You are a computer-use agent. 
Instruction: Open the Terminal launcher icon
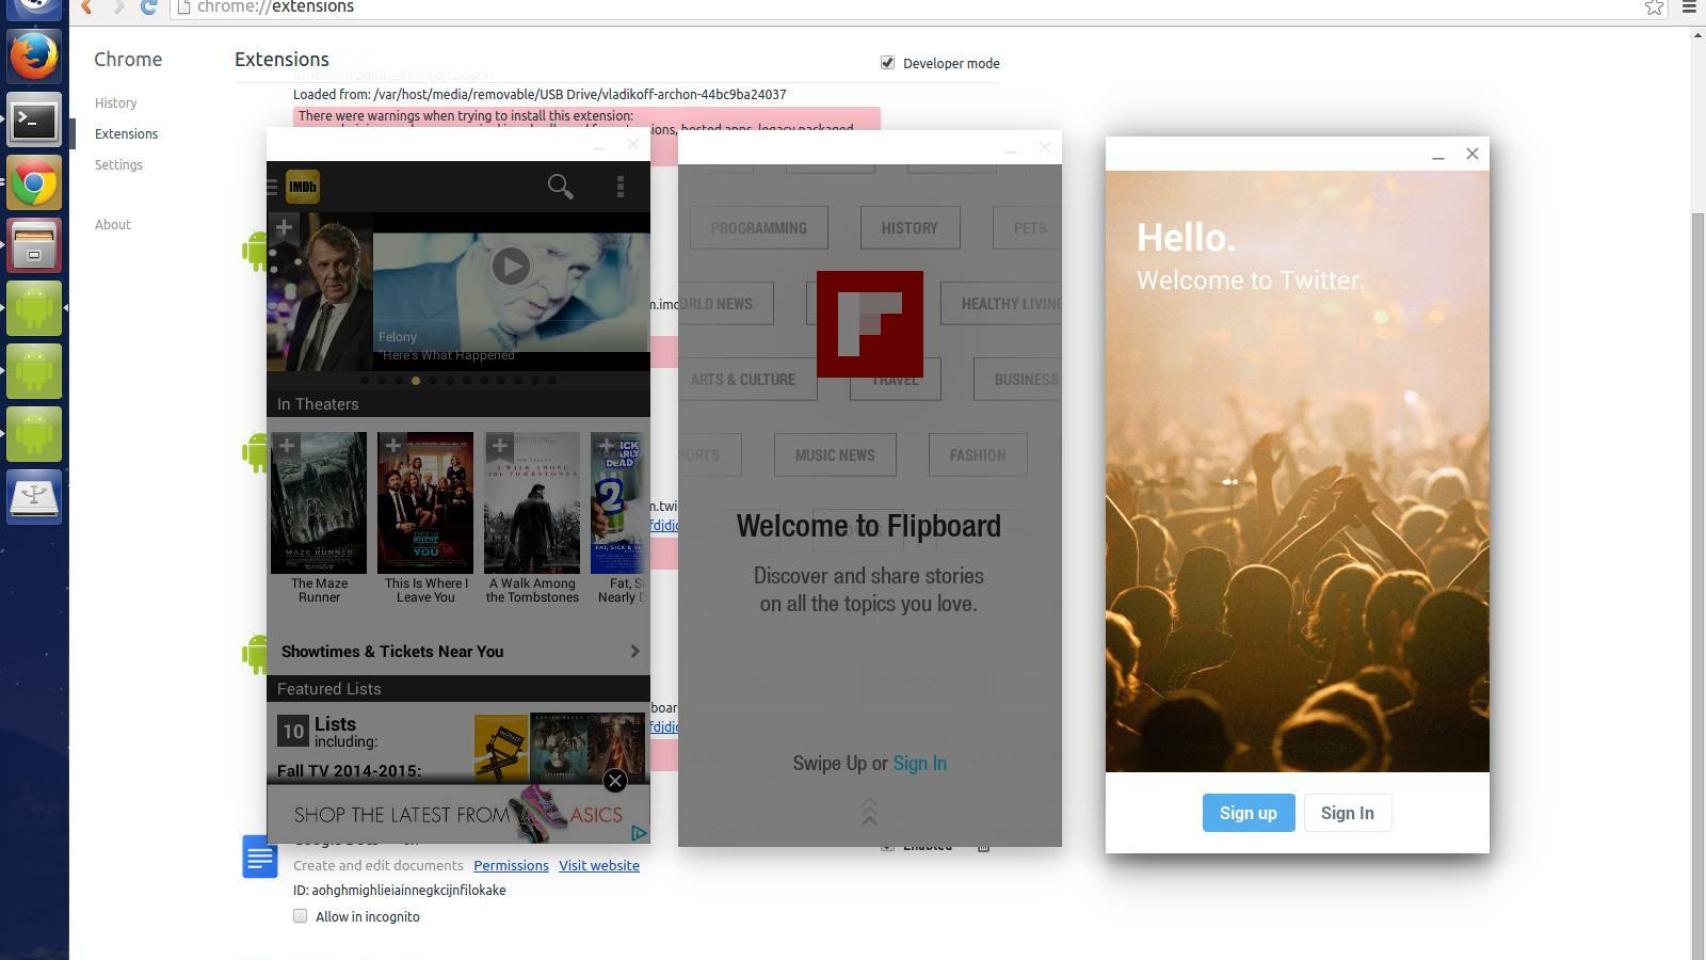click(34, 120)
